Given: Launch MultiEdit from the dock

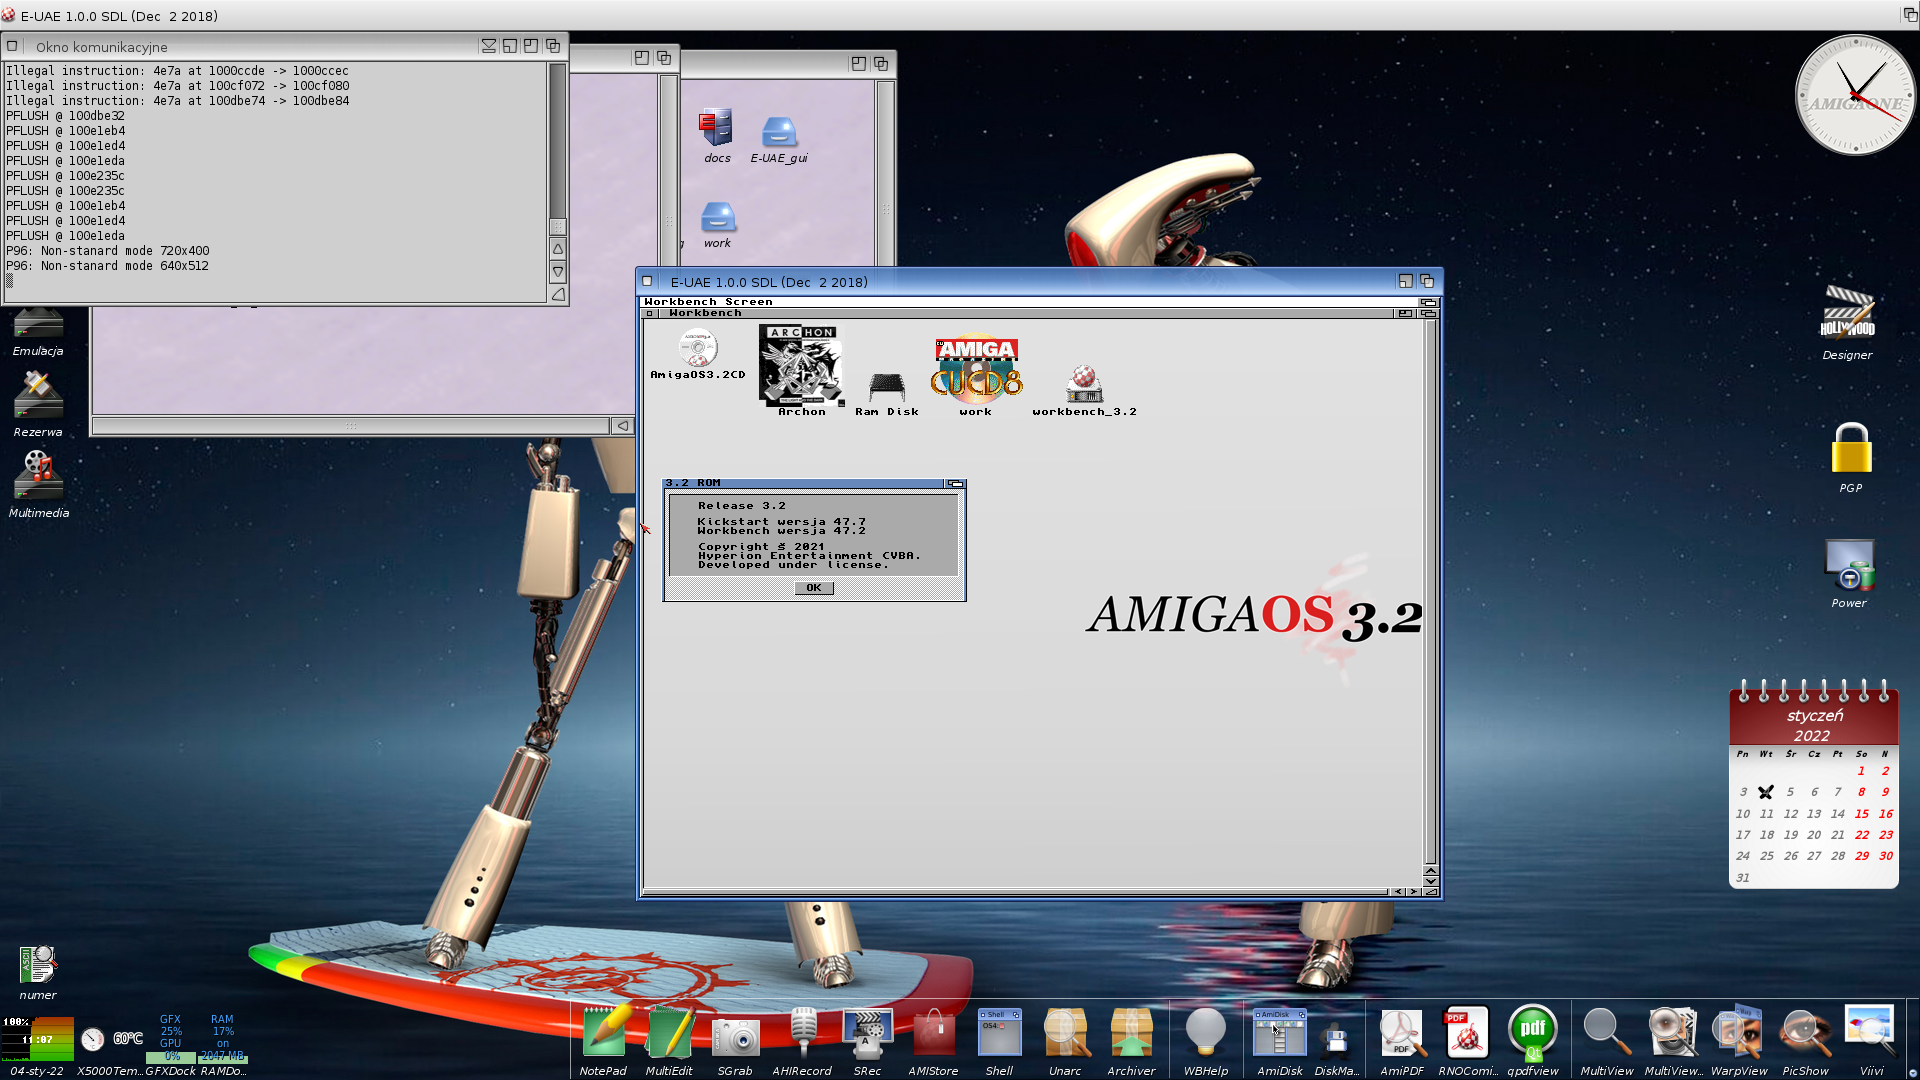Looking at the screenshot, I should [669, 1033].
